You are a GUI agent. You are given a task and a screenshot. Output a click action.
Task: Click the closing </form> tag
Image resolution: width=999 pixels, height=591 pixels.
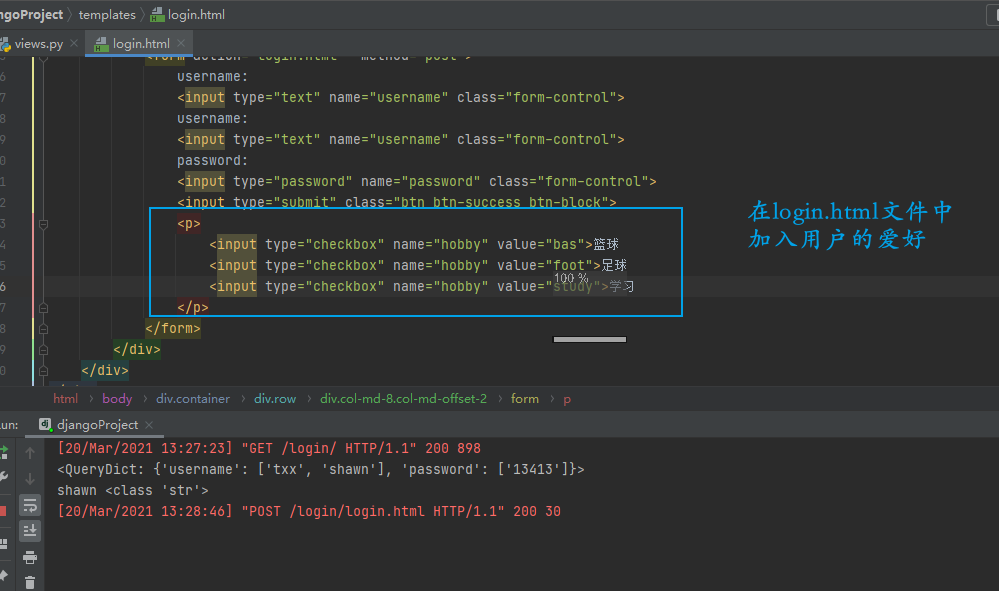click(173, 329)
